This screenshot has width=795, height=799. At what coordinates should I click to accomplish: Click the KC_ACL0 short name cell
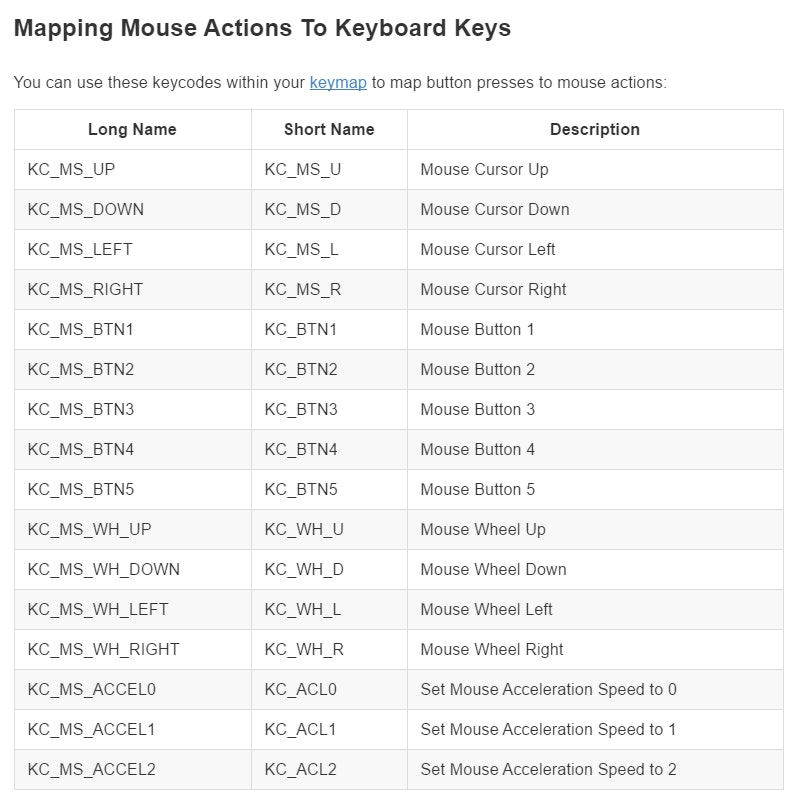[x=300, y=689]
